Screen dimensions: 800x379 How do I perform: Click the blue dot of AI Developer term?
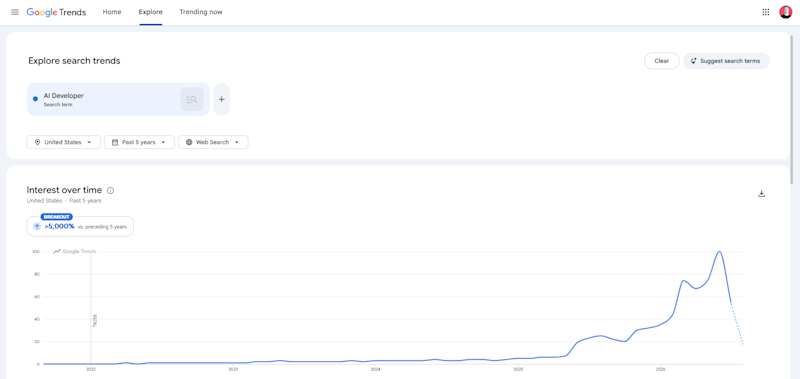point(35,99)
